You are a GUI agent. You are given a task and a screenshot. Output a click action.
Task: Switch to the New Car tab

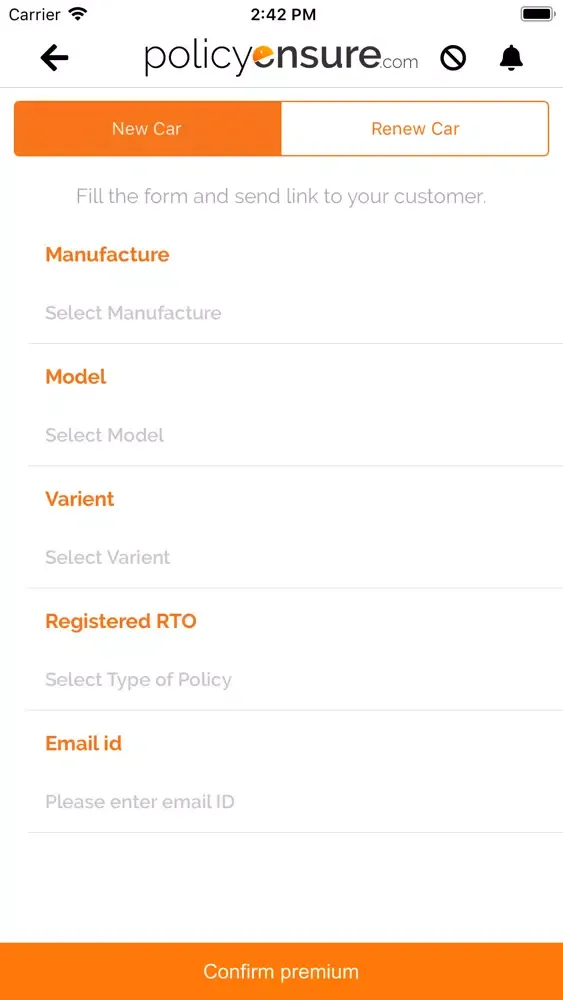pyautogui.click(x=147, y=128)
